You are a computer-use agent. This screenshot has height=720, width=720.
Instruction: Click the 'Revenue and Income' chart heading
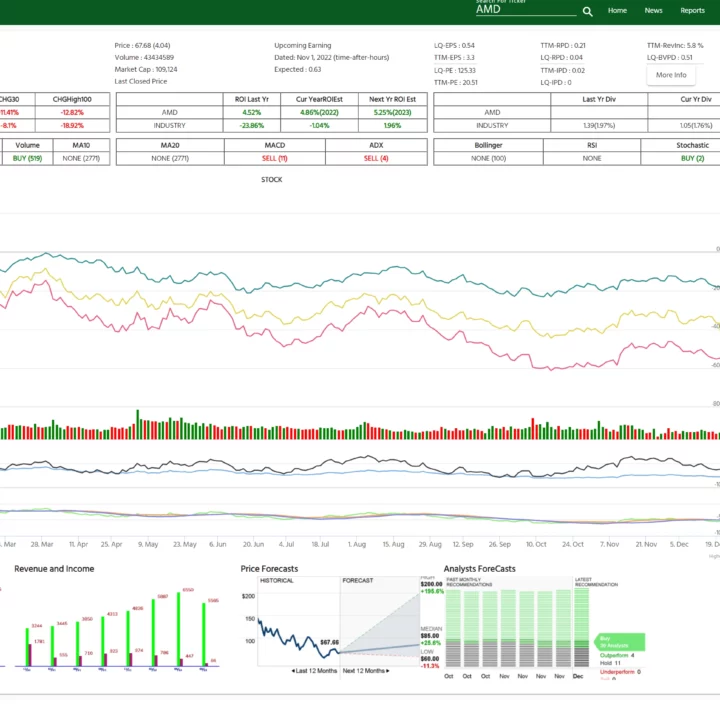pos(54,569)
